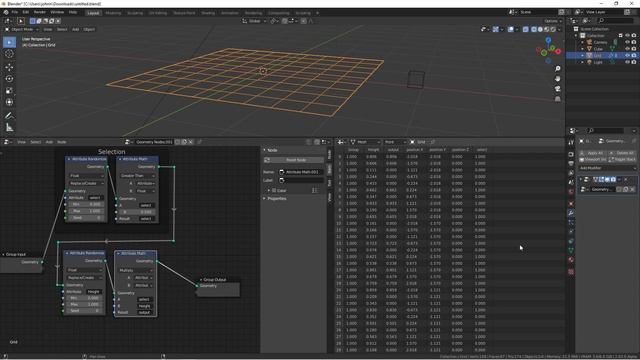Open the Render menu
Viewport: 640px width, 360px height.
[x=40, y=12]
